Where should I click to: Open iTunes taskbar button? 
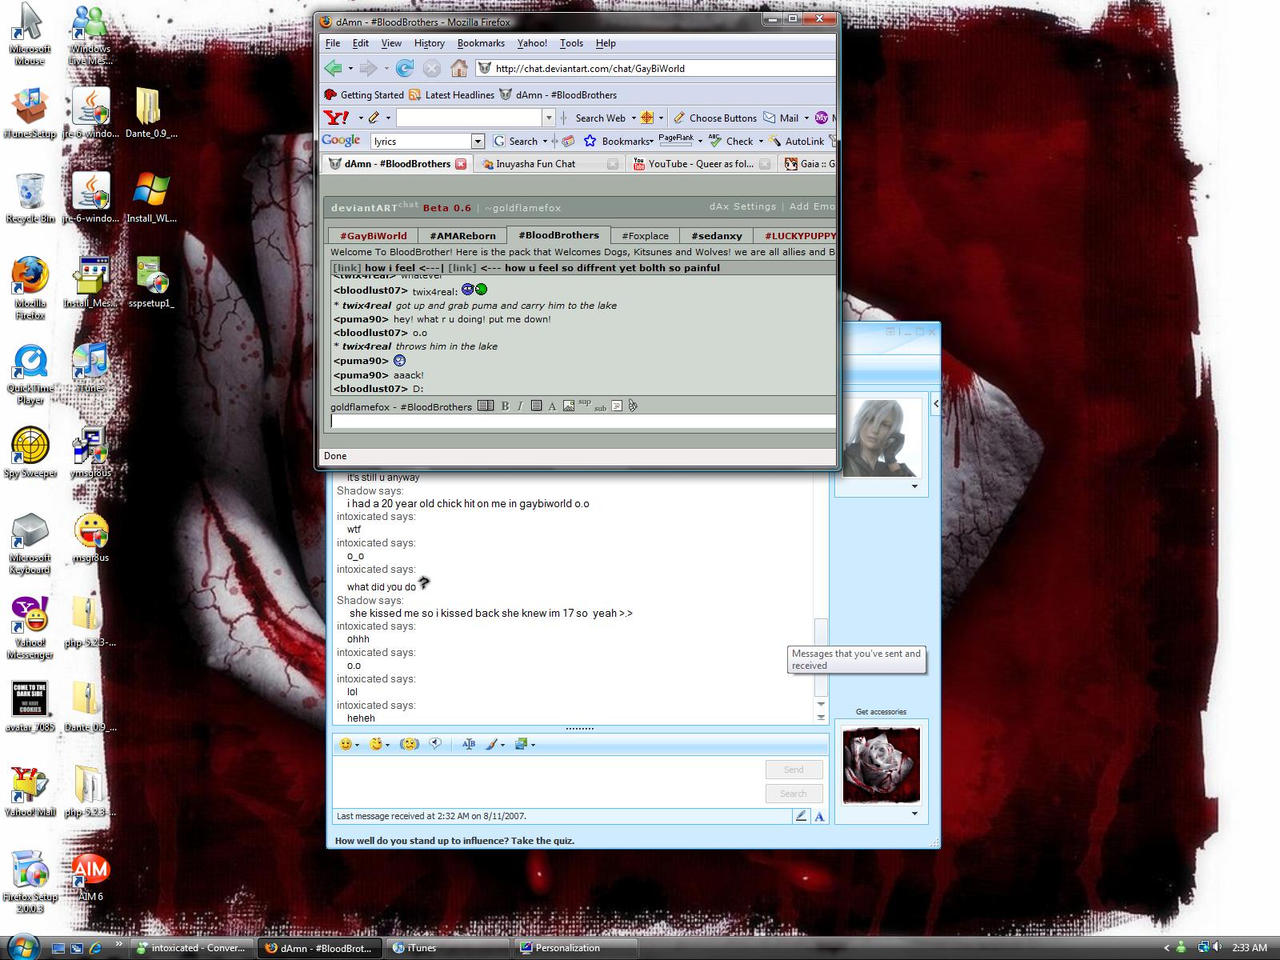click(x=446, y=948)
